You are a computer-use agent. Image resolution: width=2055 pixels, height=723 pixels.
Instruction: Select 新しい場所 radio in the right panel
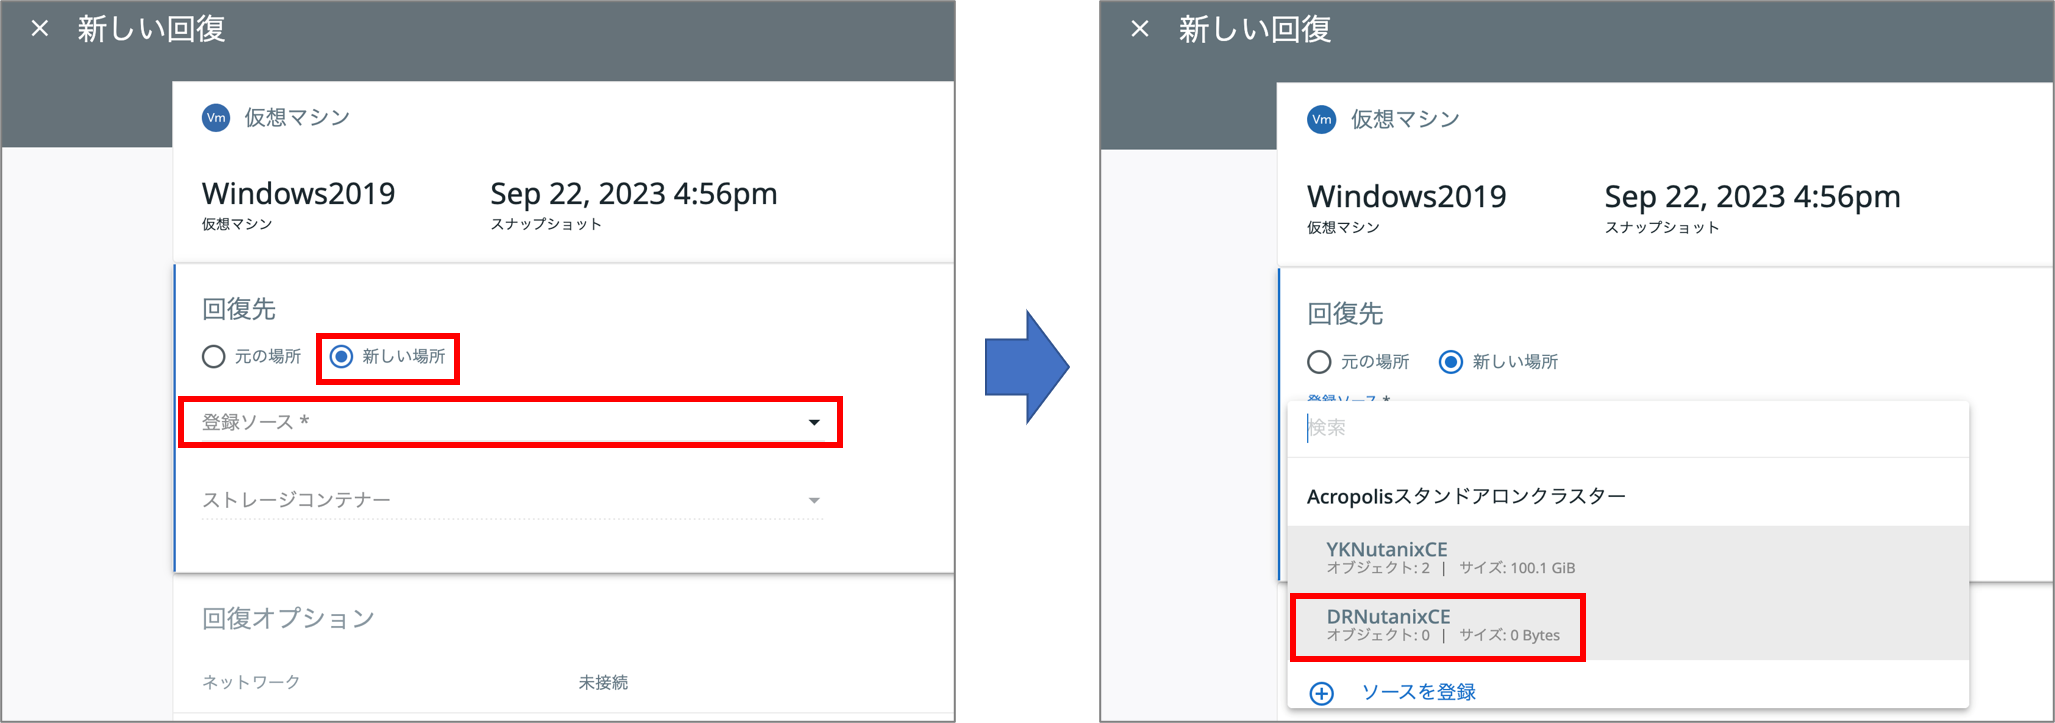click(x=1450, y=361)
